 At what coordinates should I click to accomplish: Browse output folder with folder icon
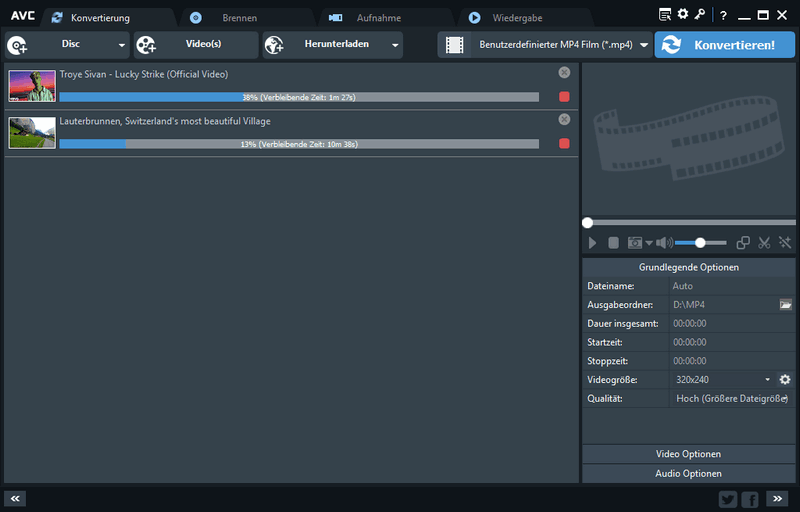(785, 304)
